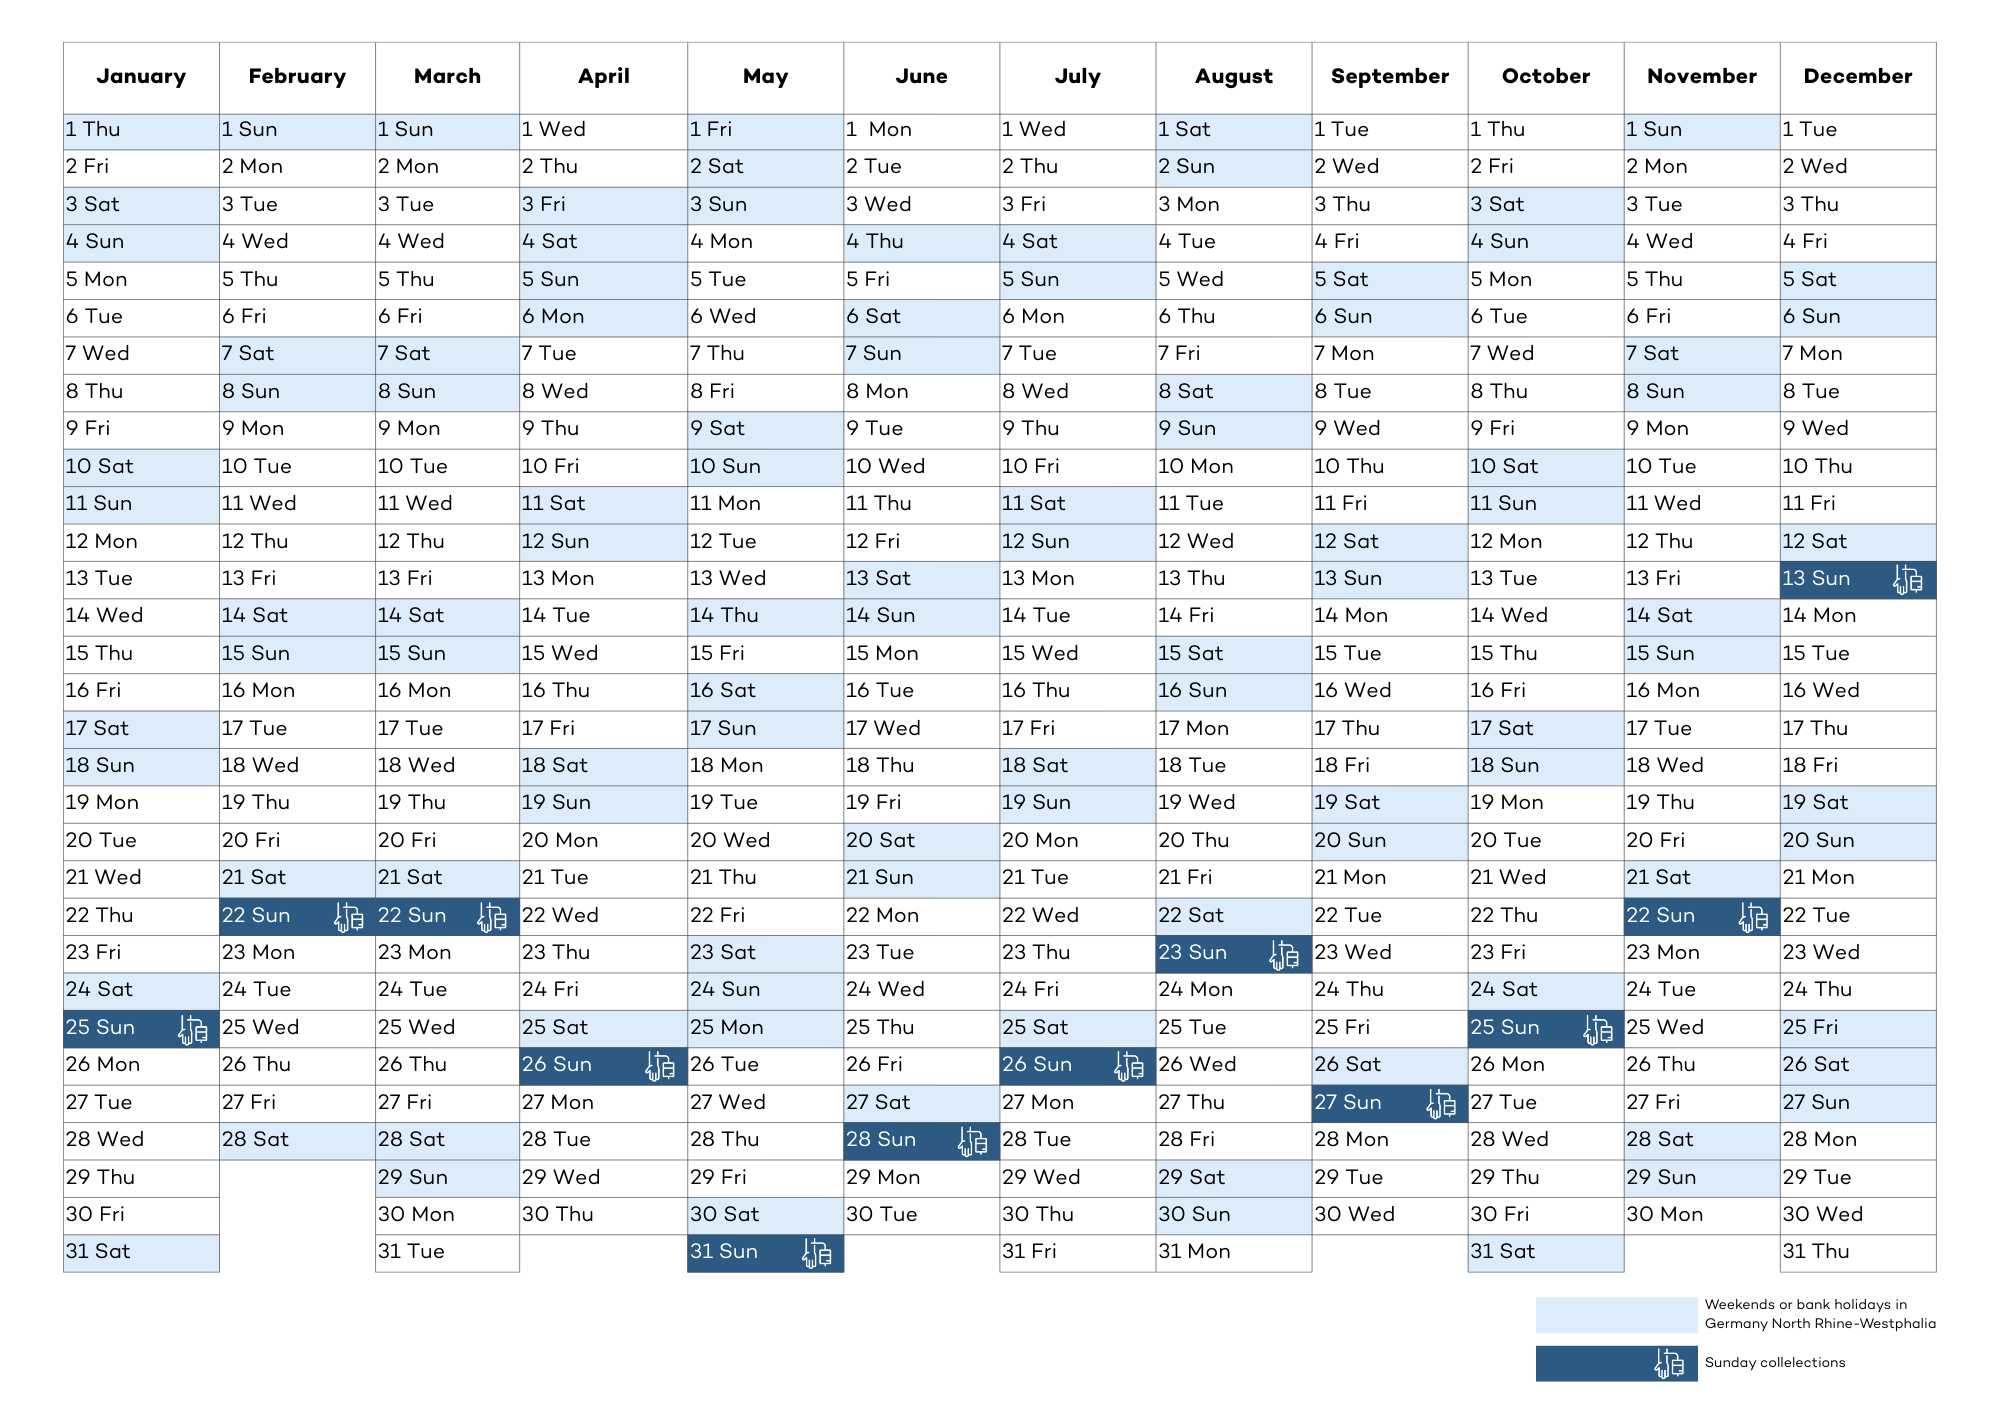2000x1414 pixels.
Task: Click the collection icon on January 25
Action: (193, 1029)
